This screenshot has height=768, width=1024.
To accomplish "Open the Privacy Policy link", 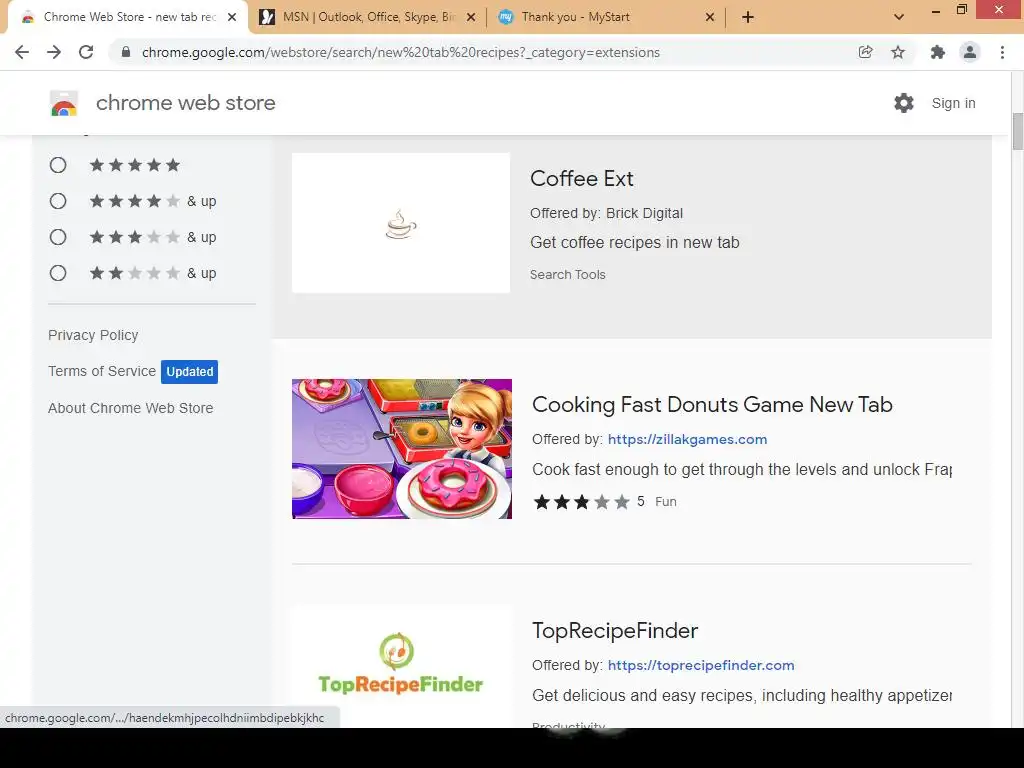I will [x=93, y=335].
